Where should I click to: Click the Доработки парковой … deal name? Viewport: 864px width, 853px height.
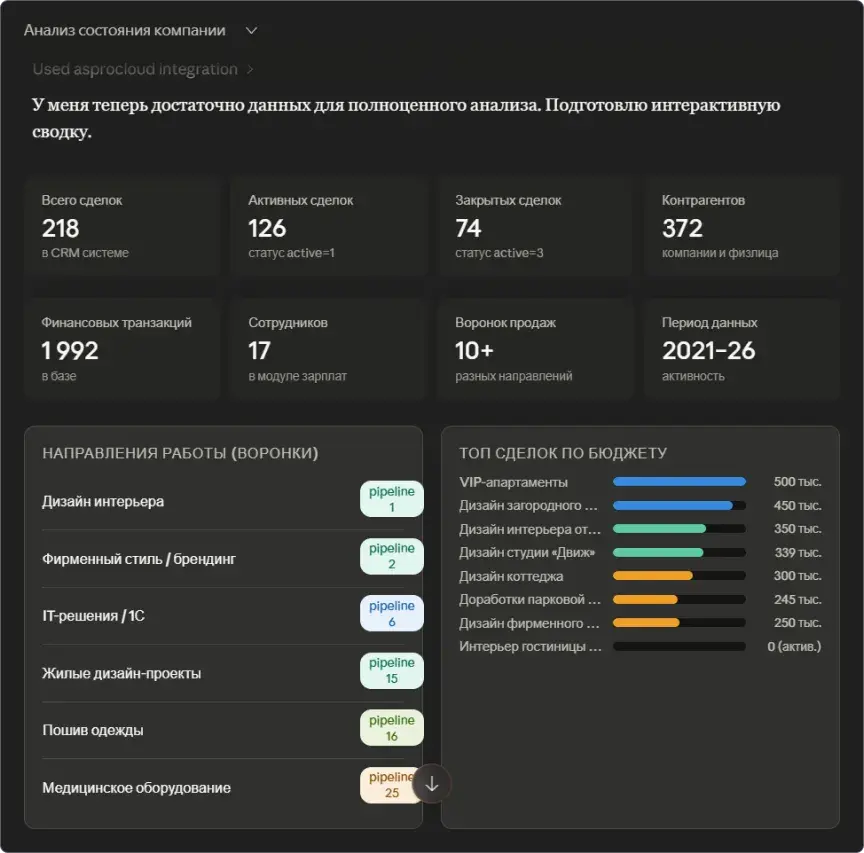[x=530, y=600]
